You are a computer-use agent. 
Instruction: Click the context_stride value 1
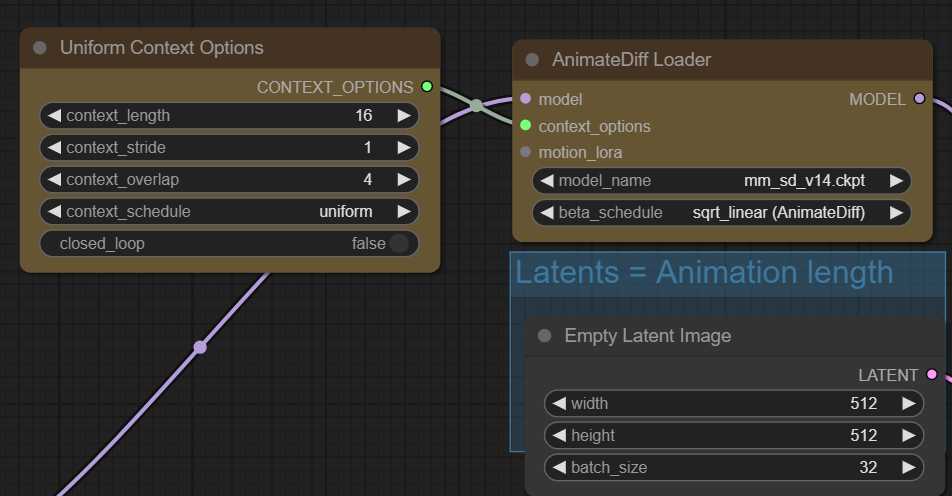pyautogui.click(x=368, y=148)
